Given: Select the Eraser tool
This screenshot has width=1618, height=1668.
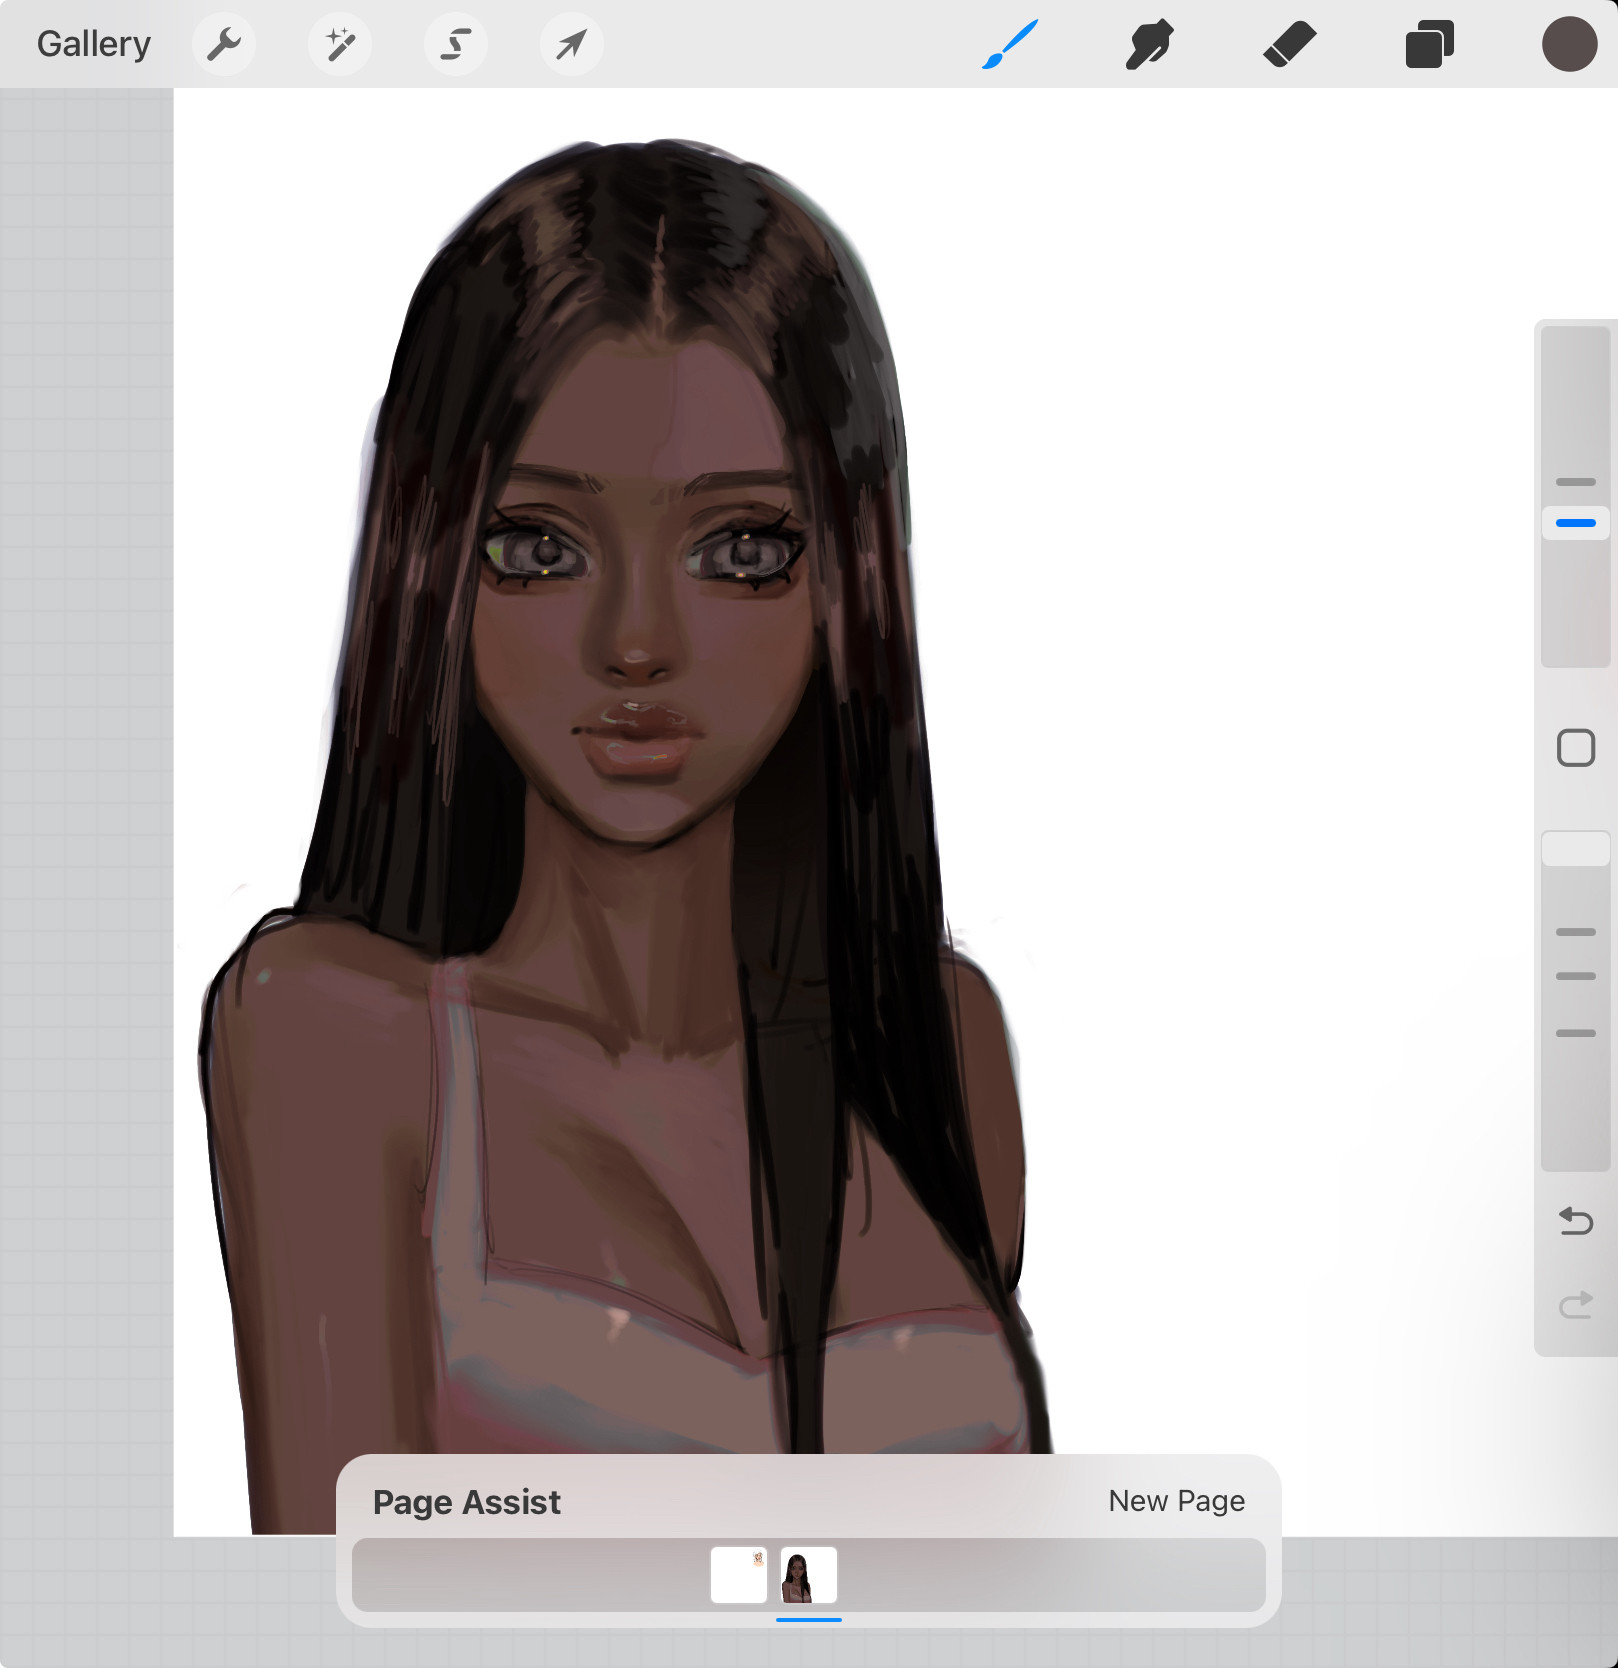Looking at the screenshot, I should point(1290,45).
